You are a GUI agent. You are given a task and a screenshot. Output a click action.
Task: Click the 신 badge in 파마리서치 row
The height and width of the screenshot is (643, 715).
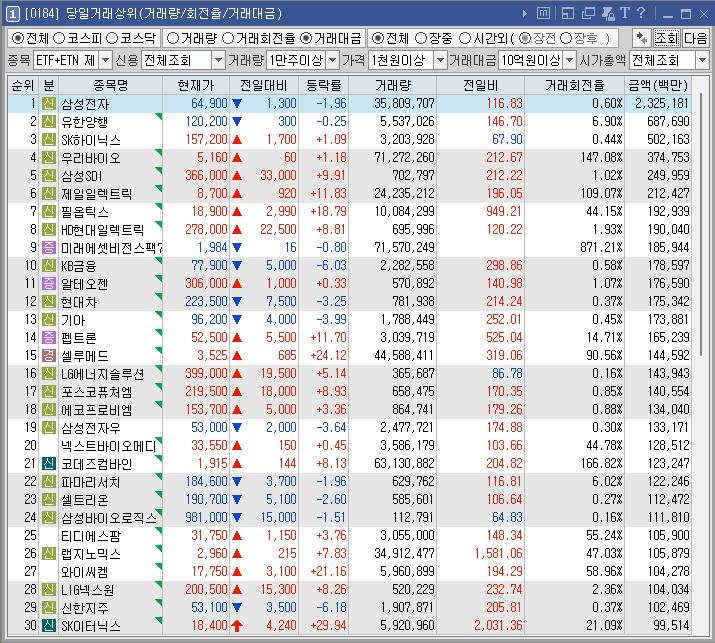coord(49,482)
